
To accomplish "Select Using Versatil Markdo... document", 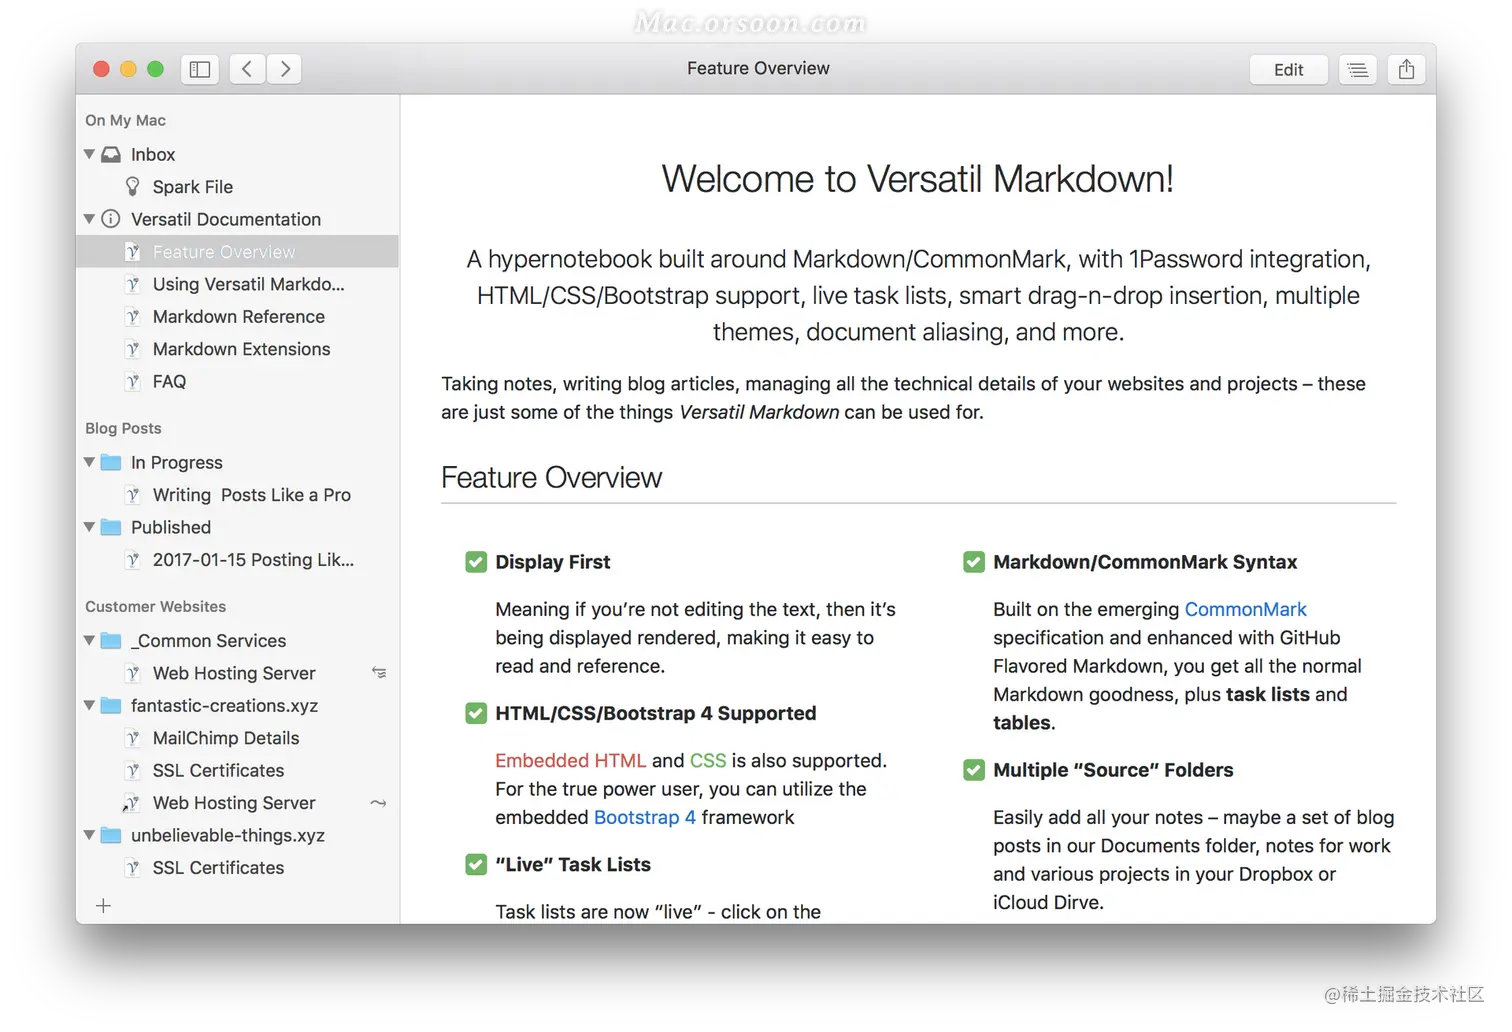I will pyautogui.click(x=238, y=284).
